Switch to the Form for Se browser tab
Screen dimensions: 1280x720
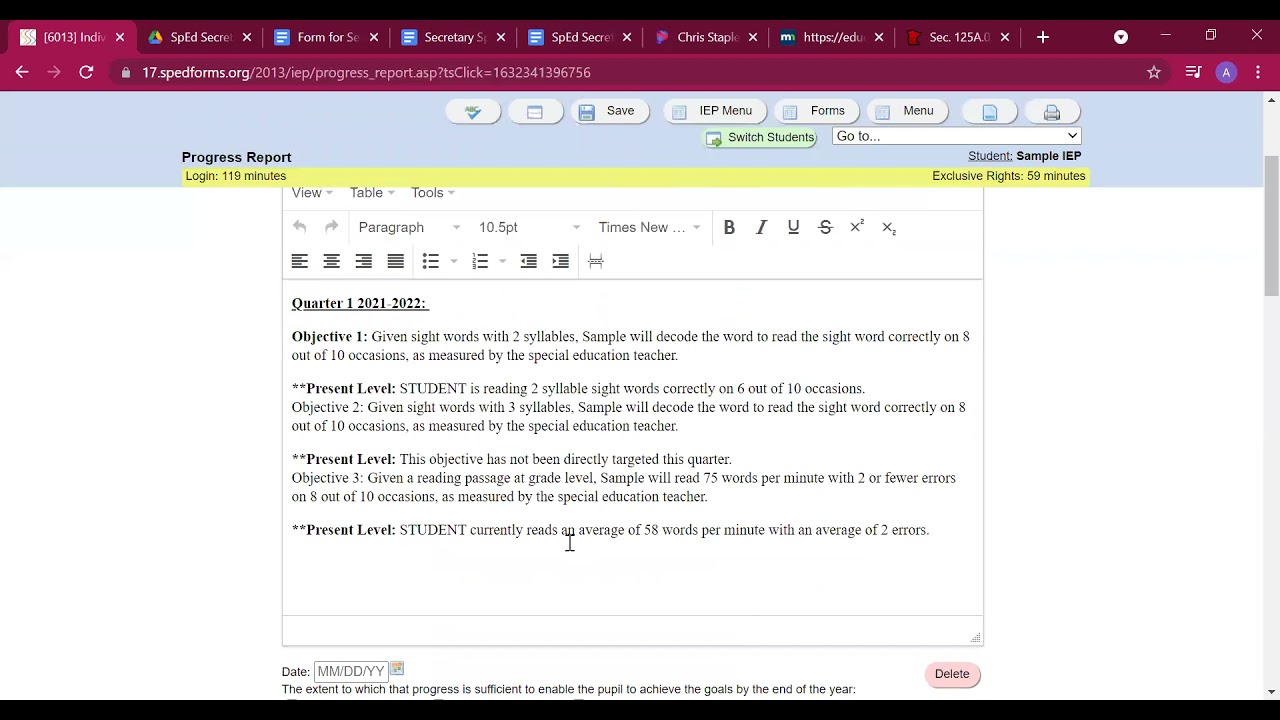click(327, 37)
